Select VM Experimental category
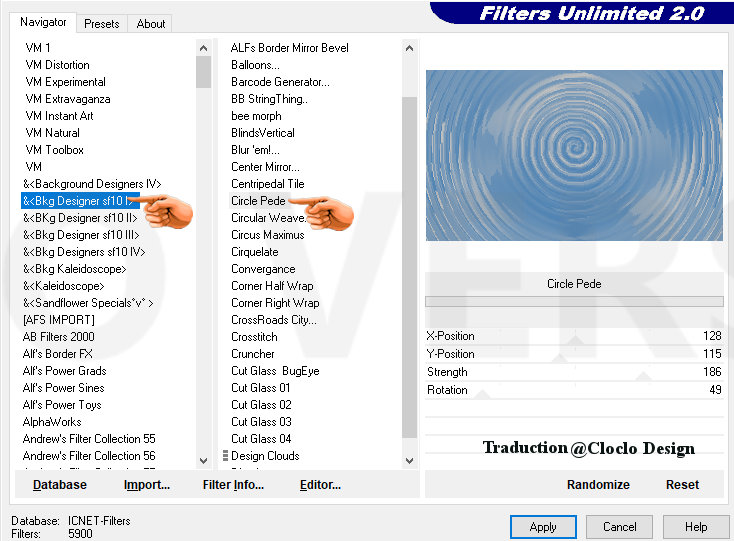Screen dimensions: 734x541 [x=66, y=82]
